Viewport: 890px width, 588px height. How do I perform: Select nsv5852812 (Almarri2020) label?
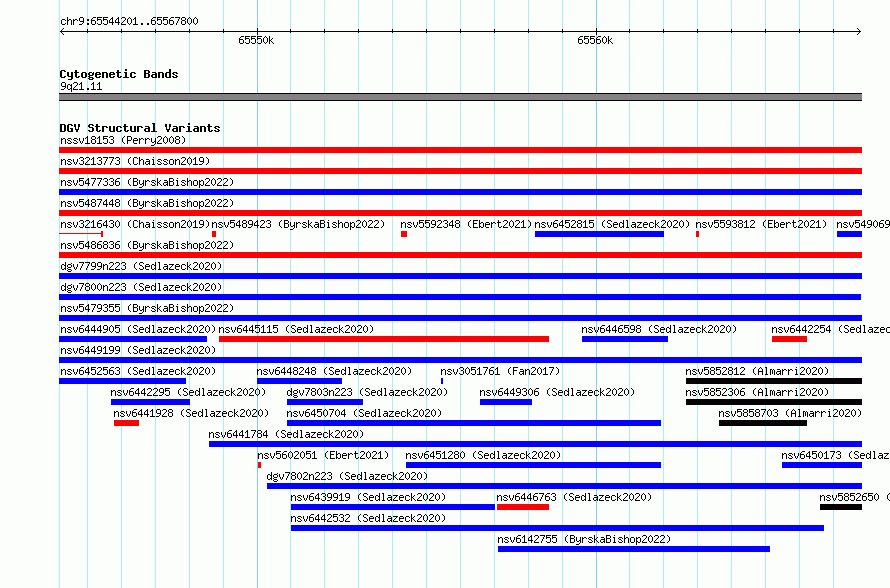pos(757,371)
